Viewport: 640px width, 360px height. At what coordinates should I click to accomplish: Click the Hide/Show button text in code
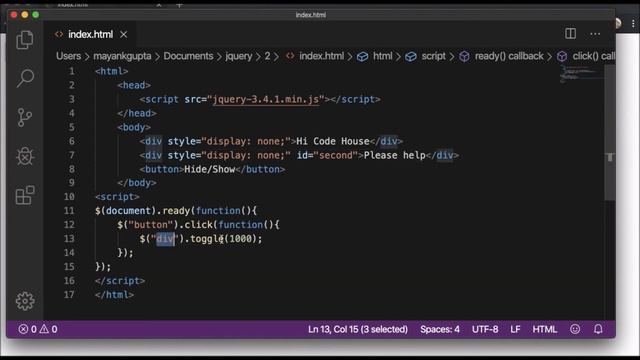(x=209, y=169)
